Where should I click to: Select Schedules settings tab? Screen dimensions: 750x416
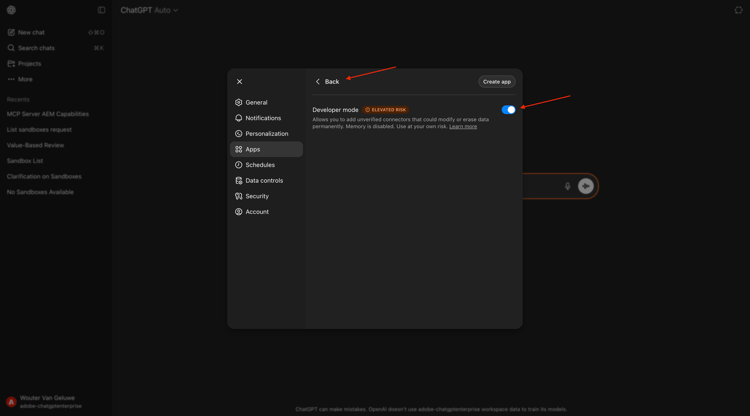pos(266,165)
